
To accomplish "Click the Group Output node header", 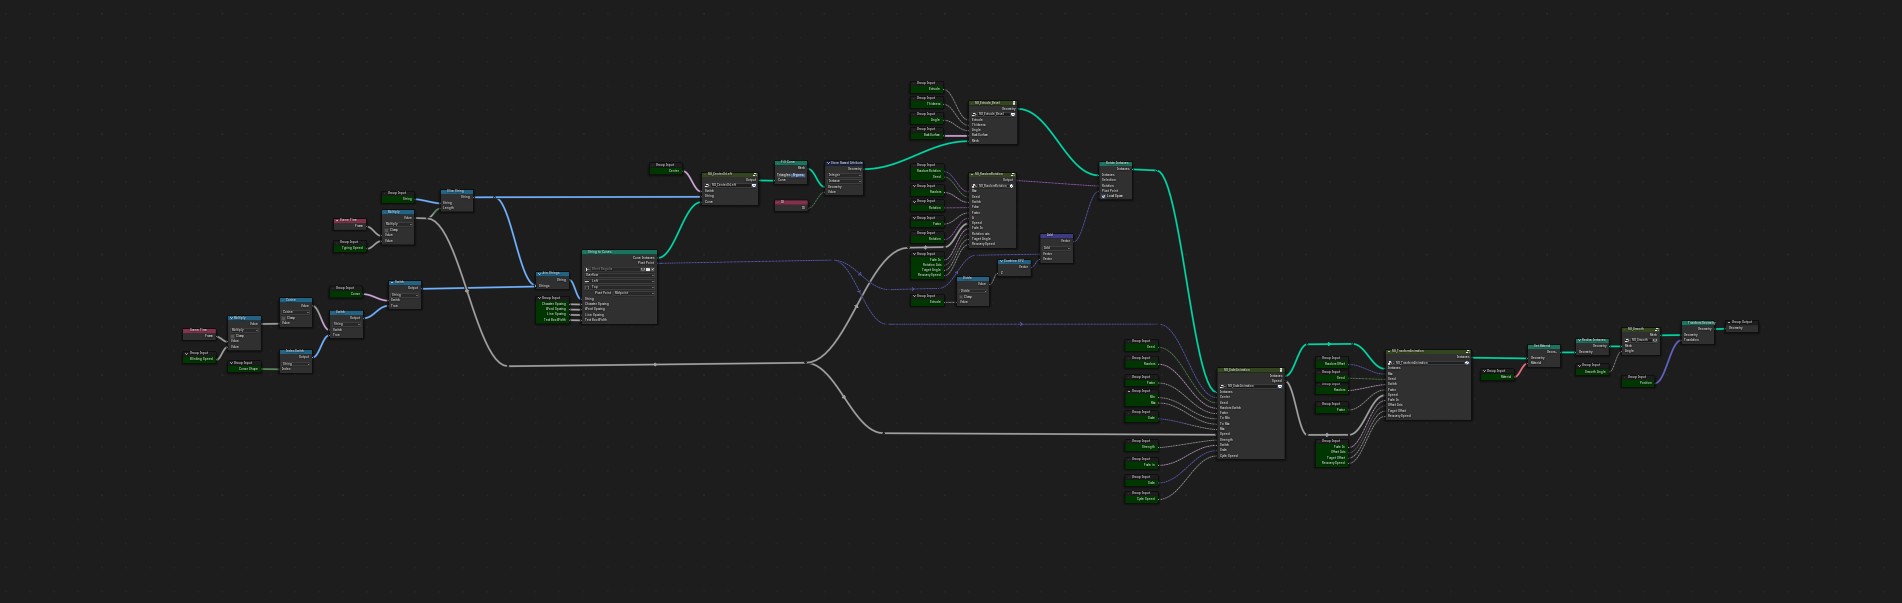I will click(1741, 322).
